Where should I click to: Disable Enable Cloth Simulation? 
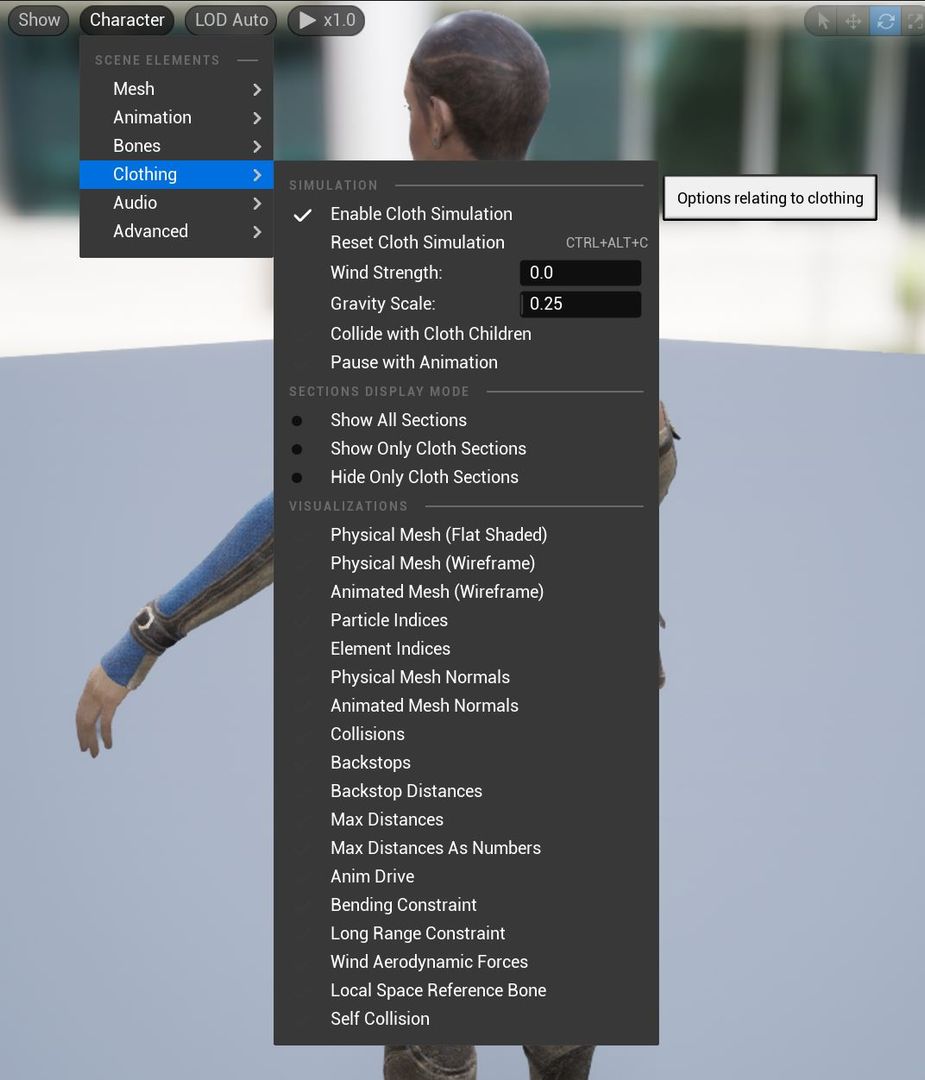coord(421,213)
